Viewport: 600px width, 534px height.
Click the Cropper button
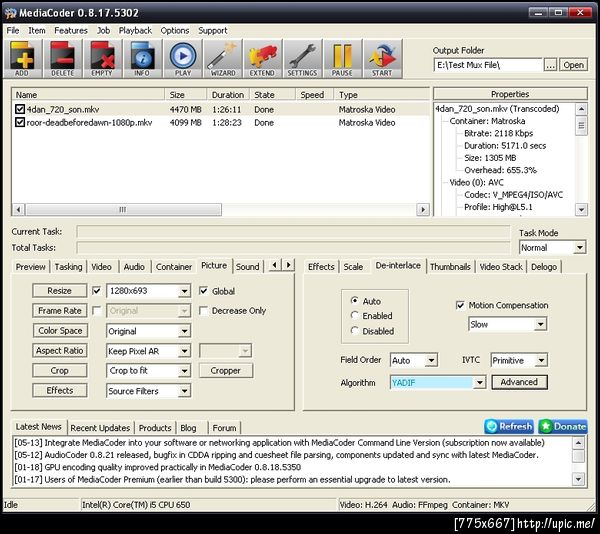[x=225, y=371]
